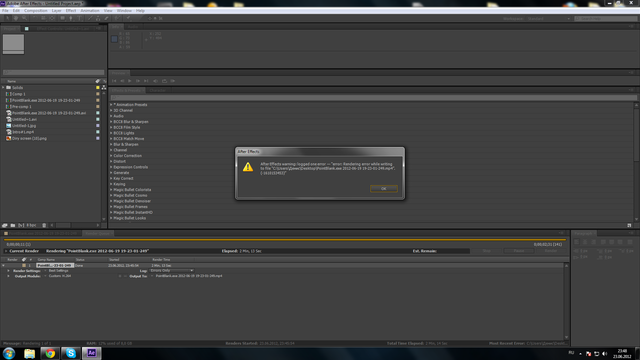Select the Selection arrow tool
This screenshot has width=640, height=360.
point(8,18)
